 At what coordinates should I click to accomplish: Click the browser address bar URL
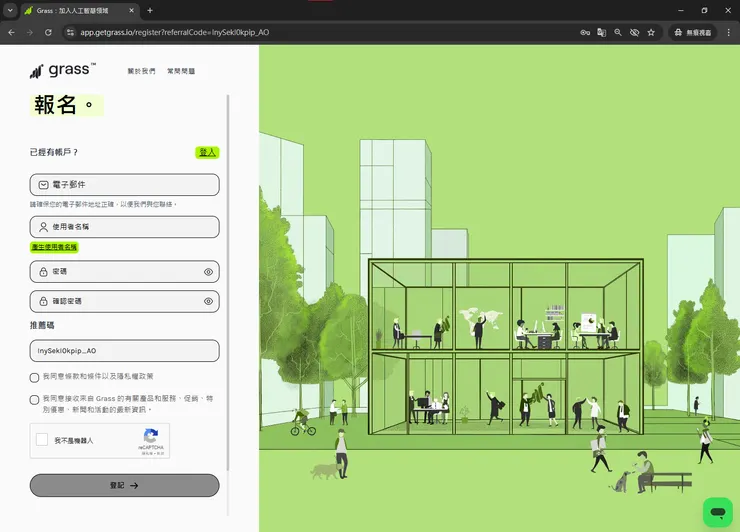[175, 33]
